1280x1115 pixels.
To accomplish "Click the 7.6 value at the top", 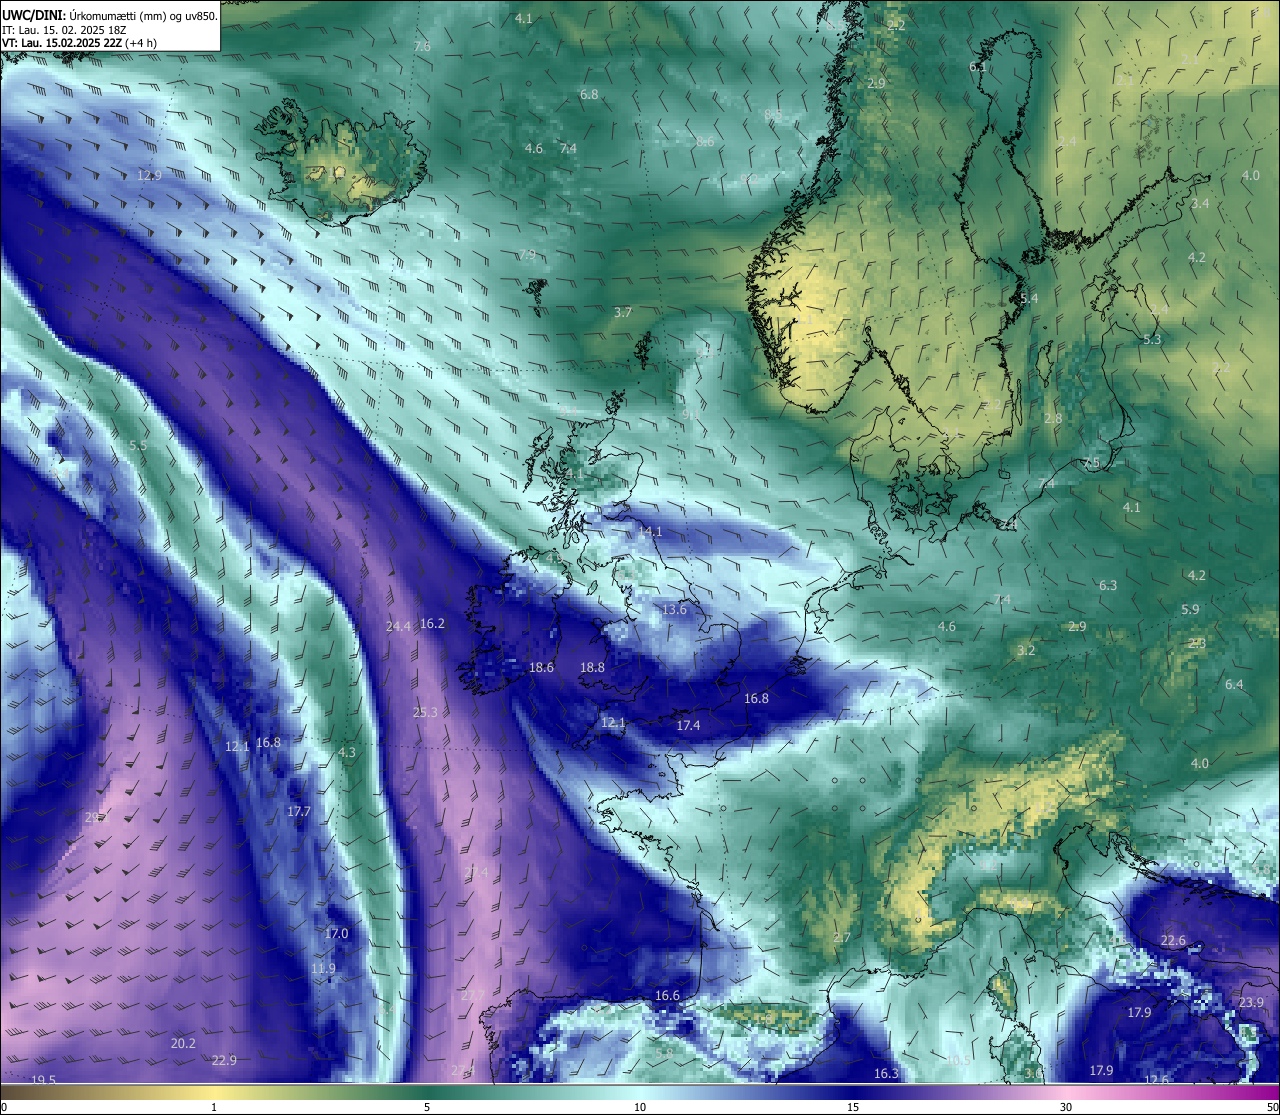I will coord(422,47).
